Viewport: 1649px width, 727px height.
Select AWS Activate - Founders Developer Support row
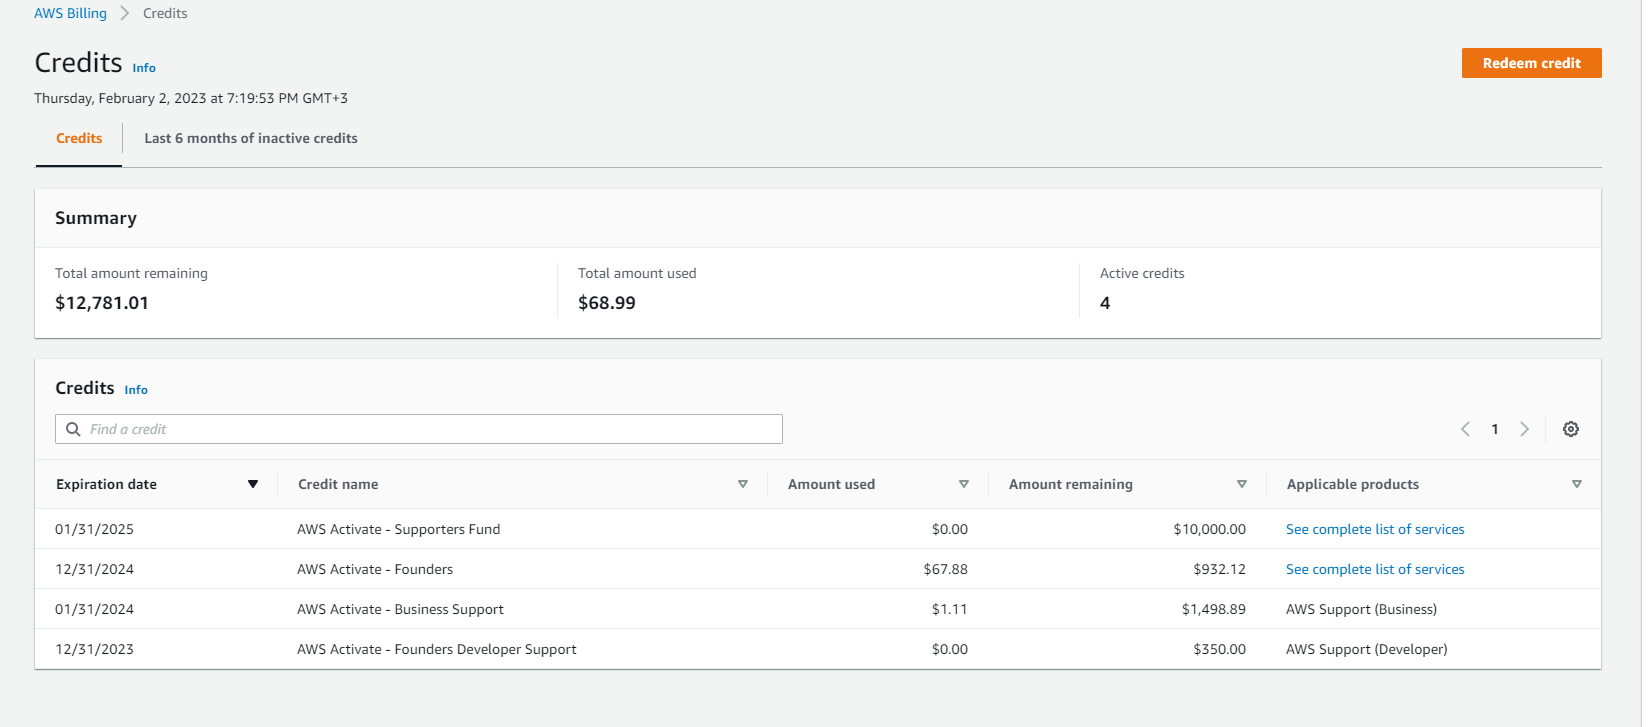click(818, 649)
